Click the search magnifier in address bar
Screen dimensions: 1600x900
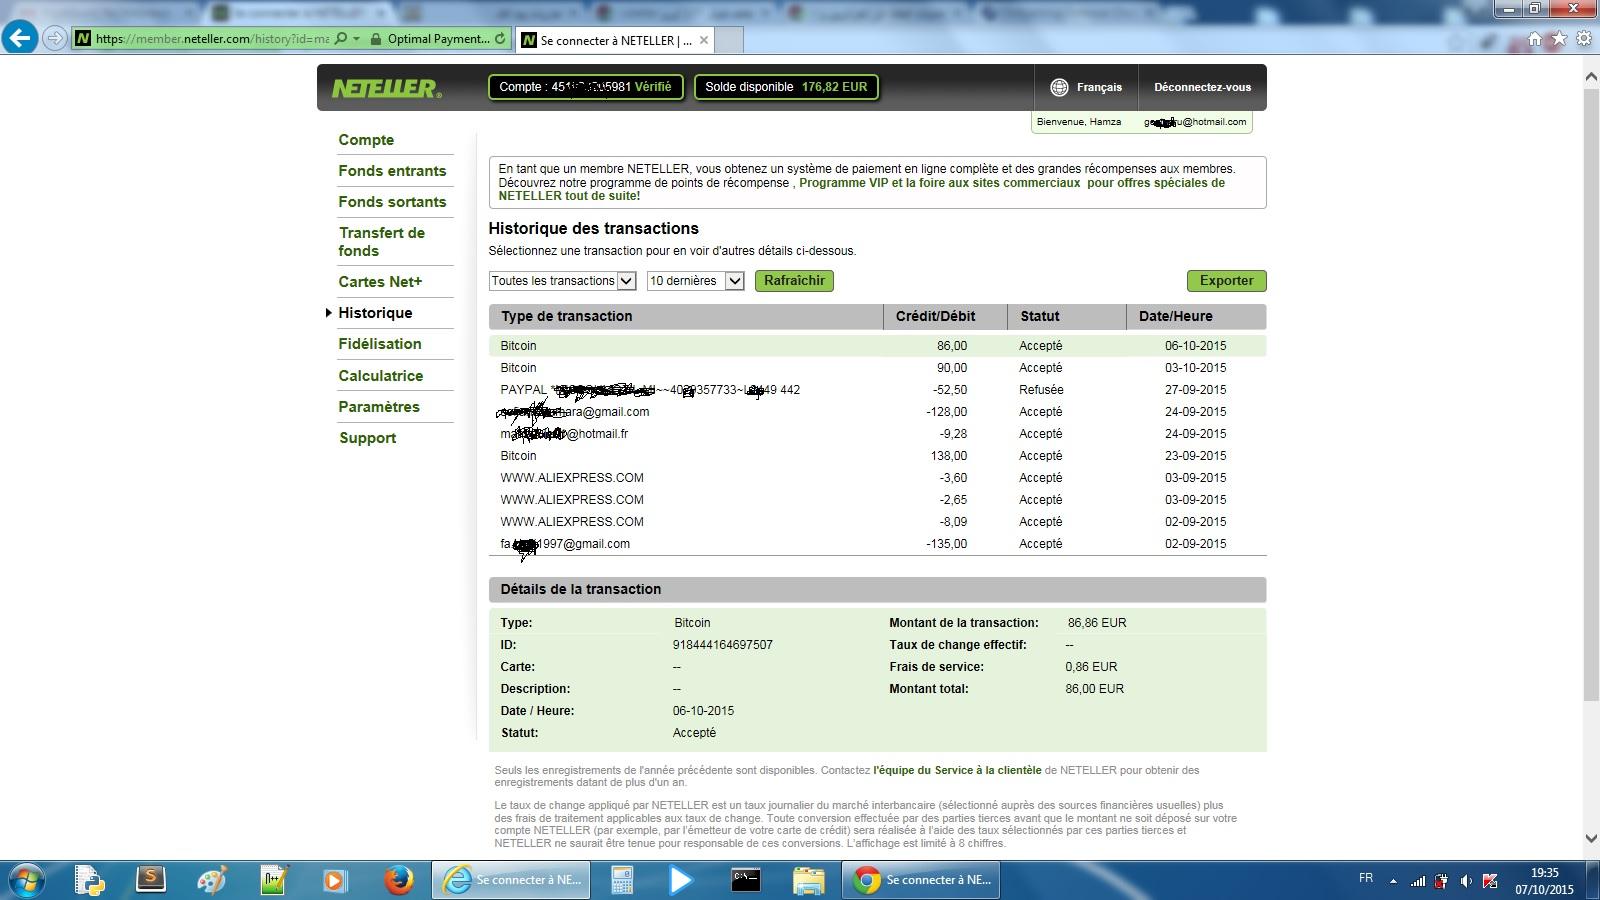341,39
